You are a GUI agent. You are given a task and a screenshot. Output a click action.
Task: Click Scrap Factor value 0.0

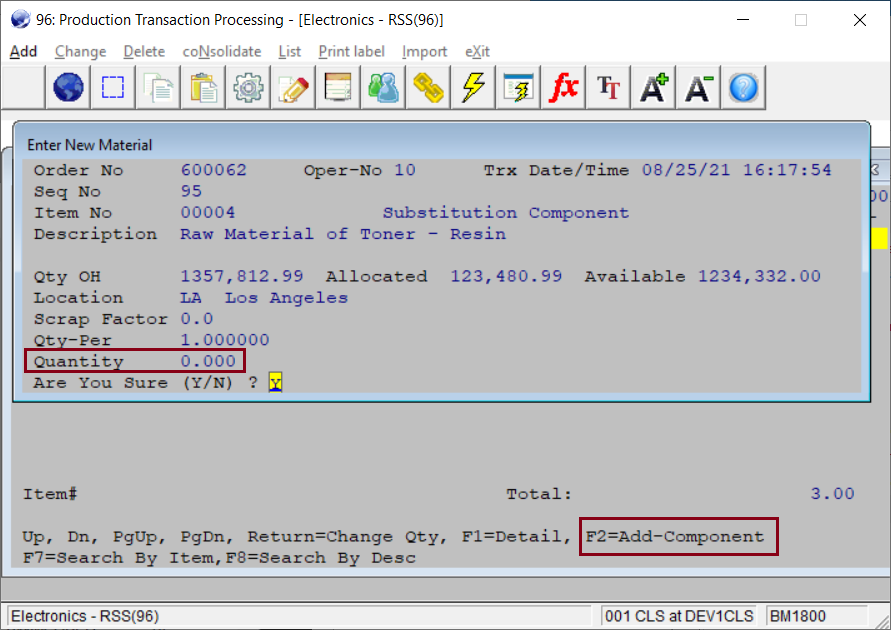197,319
